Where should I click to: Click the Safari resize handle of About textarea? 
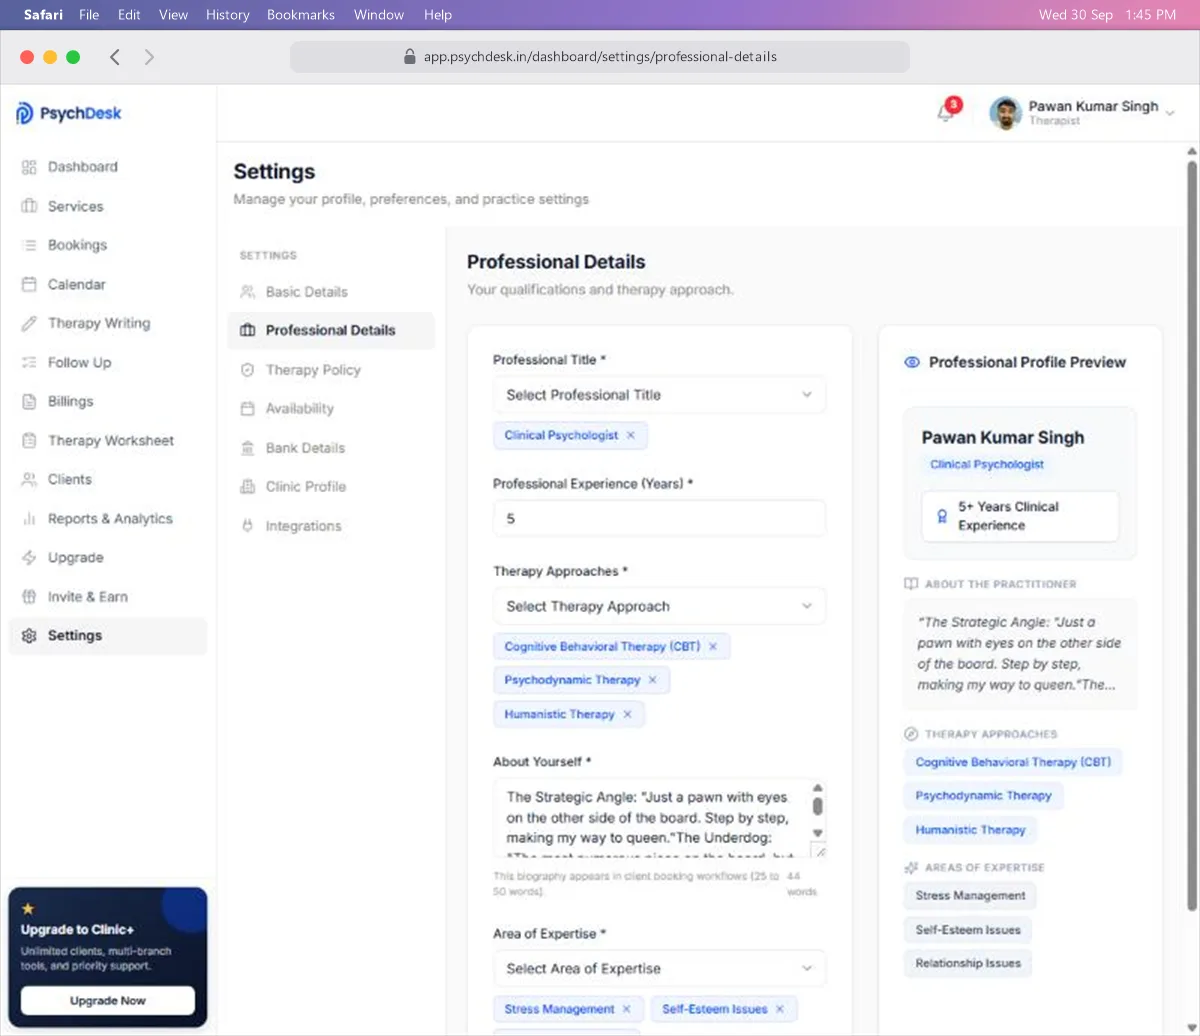point(819,851)
